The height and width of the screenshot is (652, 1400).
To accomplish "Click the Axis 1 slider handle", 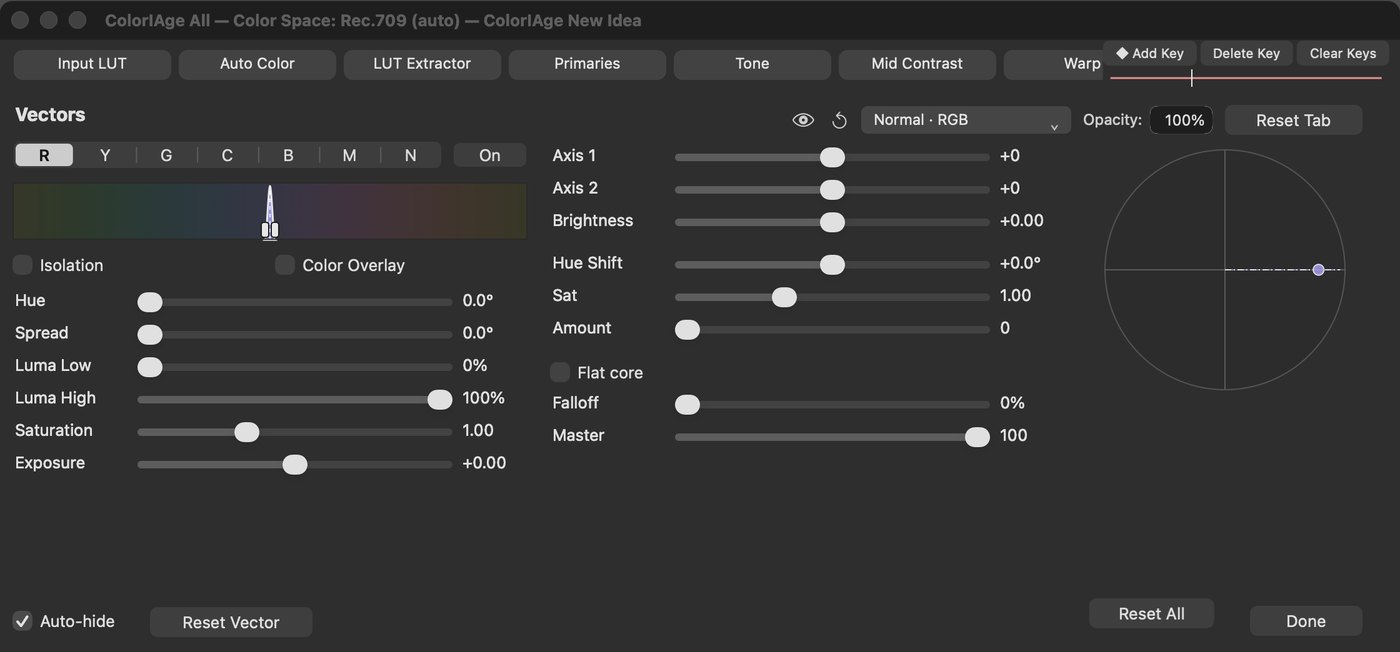I will (x=832, y=157).
